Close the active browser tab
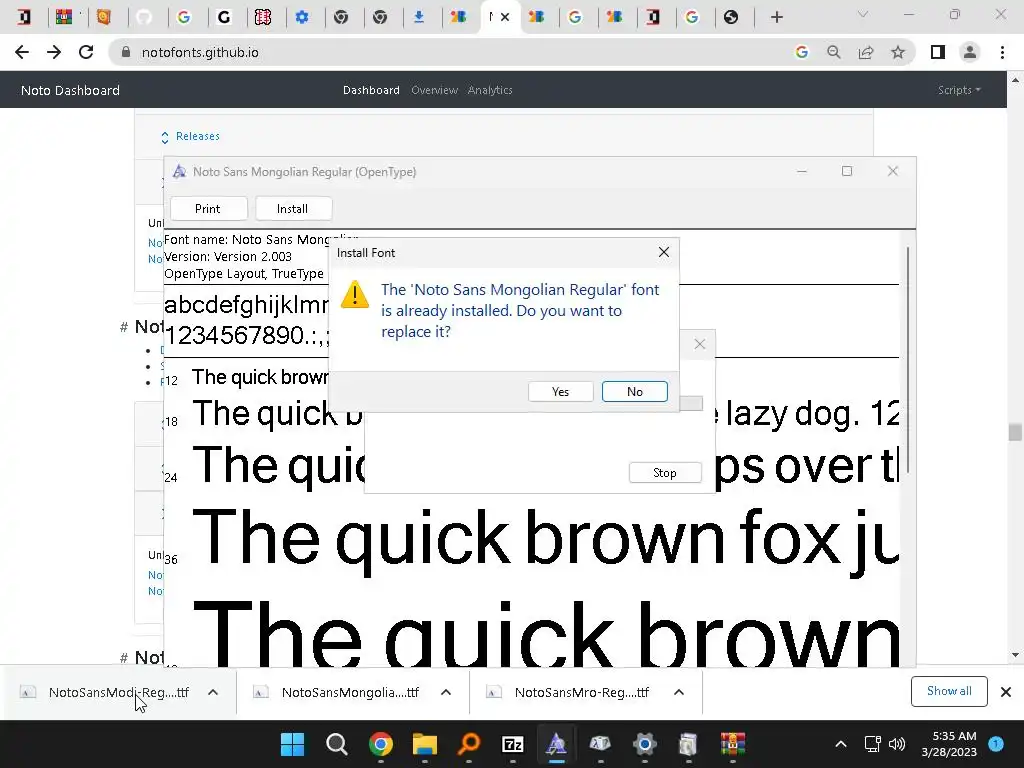Viewport: 1024px width, 768px height. pyautogui.click(x=505, y=17)
